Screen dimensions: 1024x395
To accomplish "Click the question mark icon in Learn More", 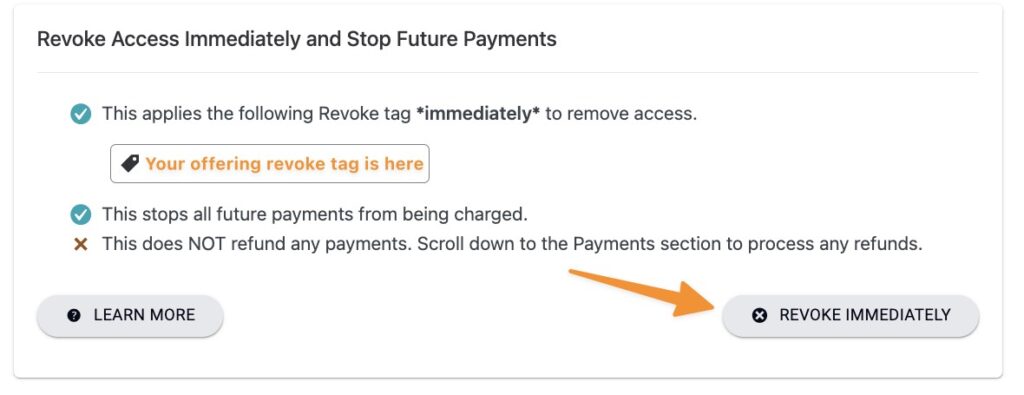I will click(x=74, y=316).
